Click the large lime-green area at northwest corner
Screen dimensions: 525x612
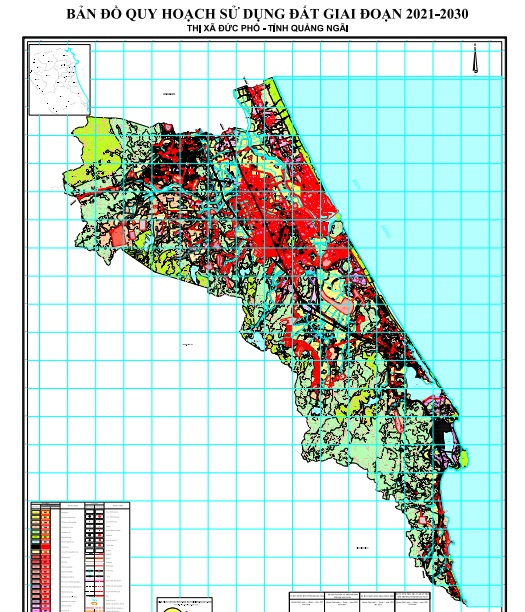[94, 148]
